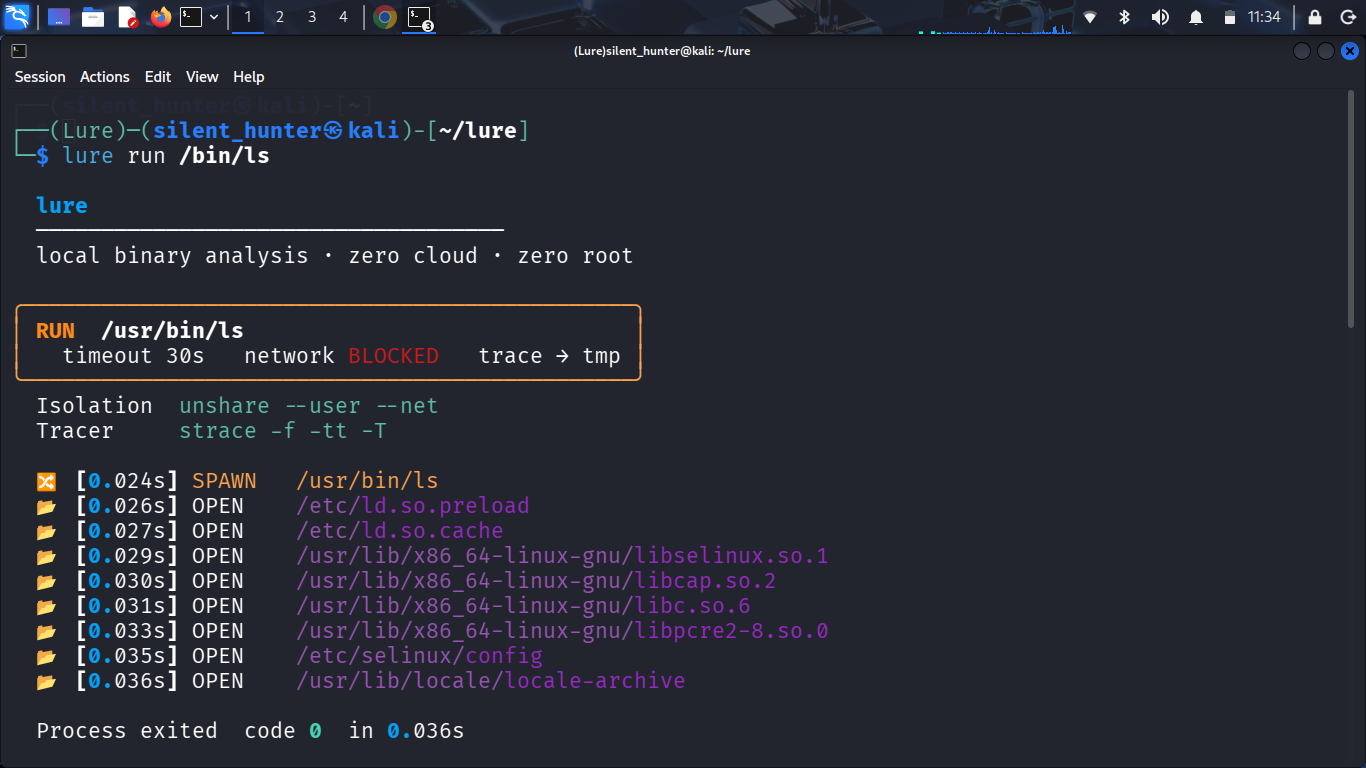This screenshot has width=1366, height=768.
Task: Close the terminal window
Action: pyautogui.click(x=1350, y=51)
